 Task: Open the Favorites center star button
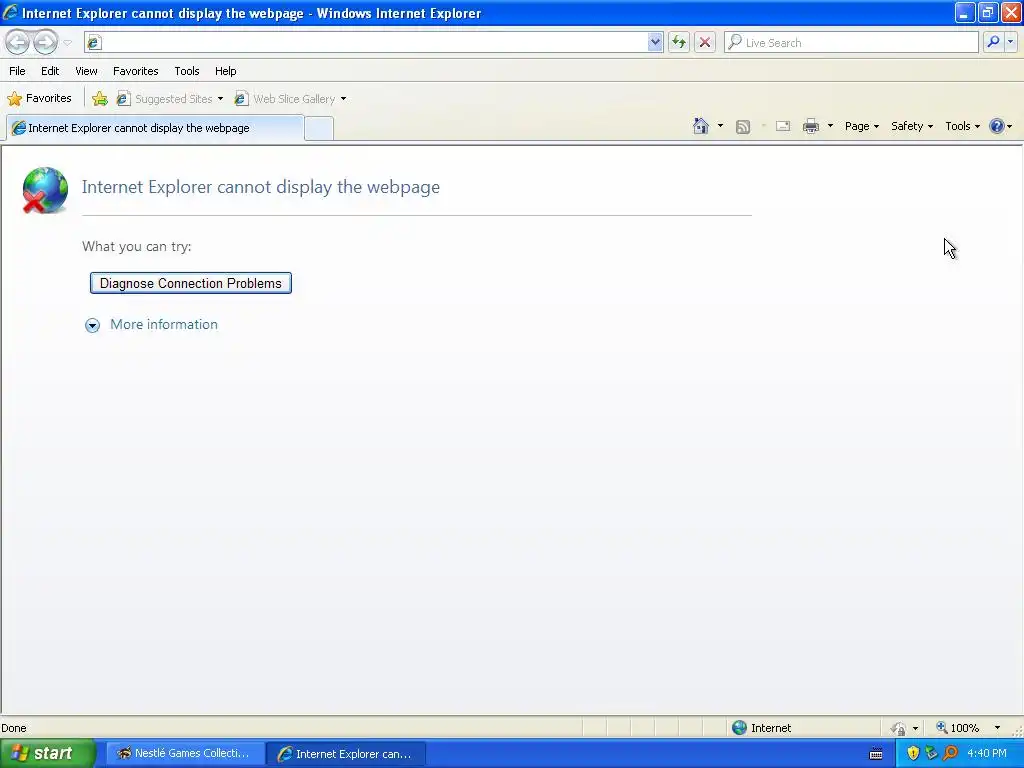pyautogui.click(x=40, y=99)
